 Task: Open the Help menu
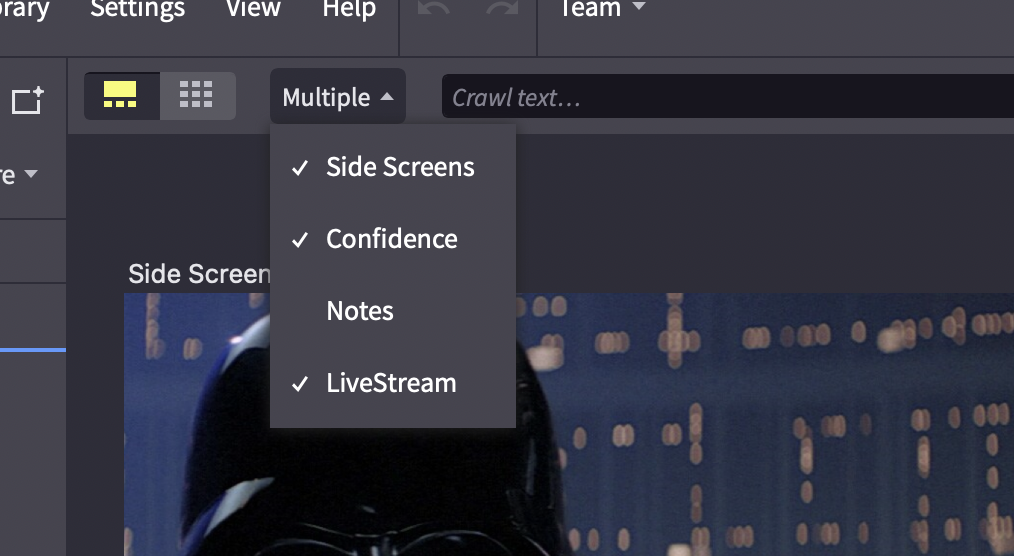point(349,9)
